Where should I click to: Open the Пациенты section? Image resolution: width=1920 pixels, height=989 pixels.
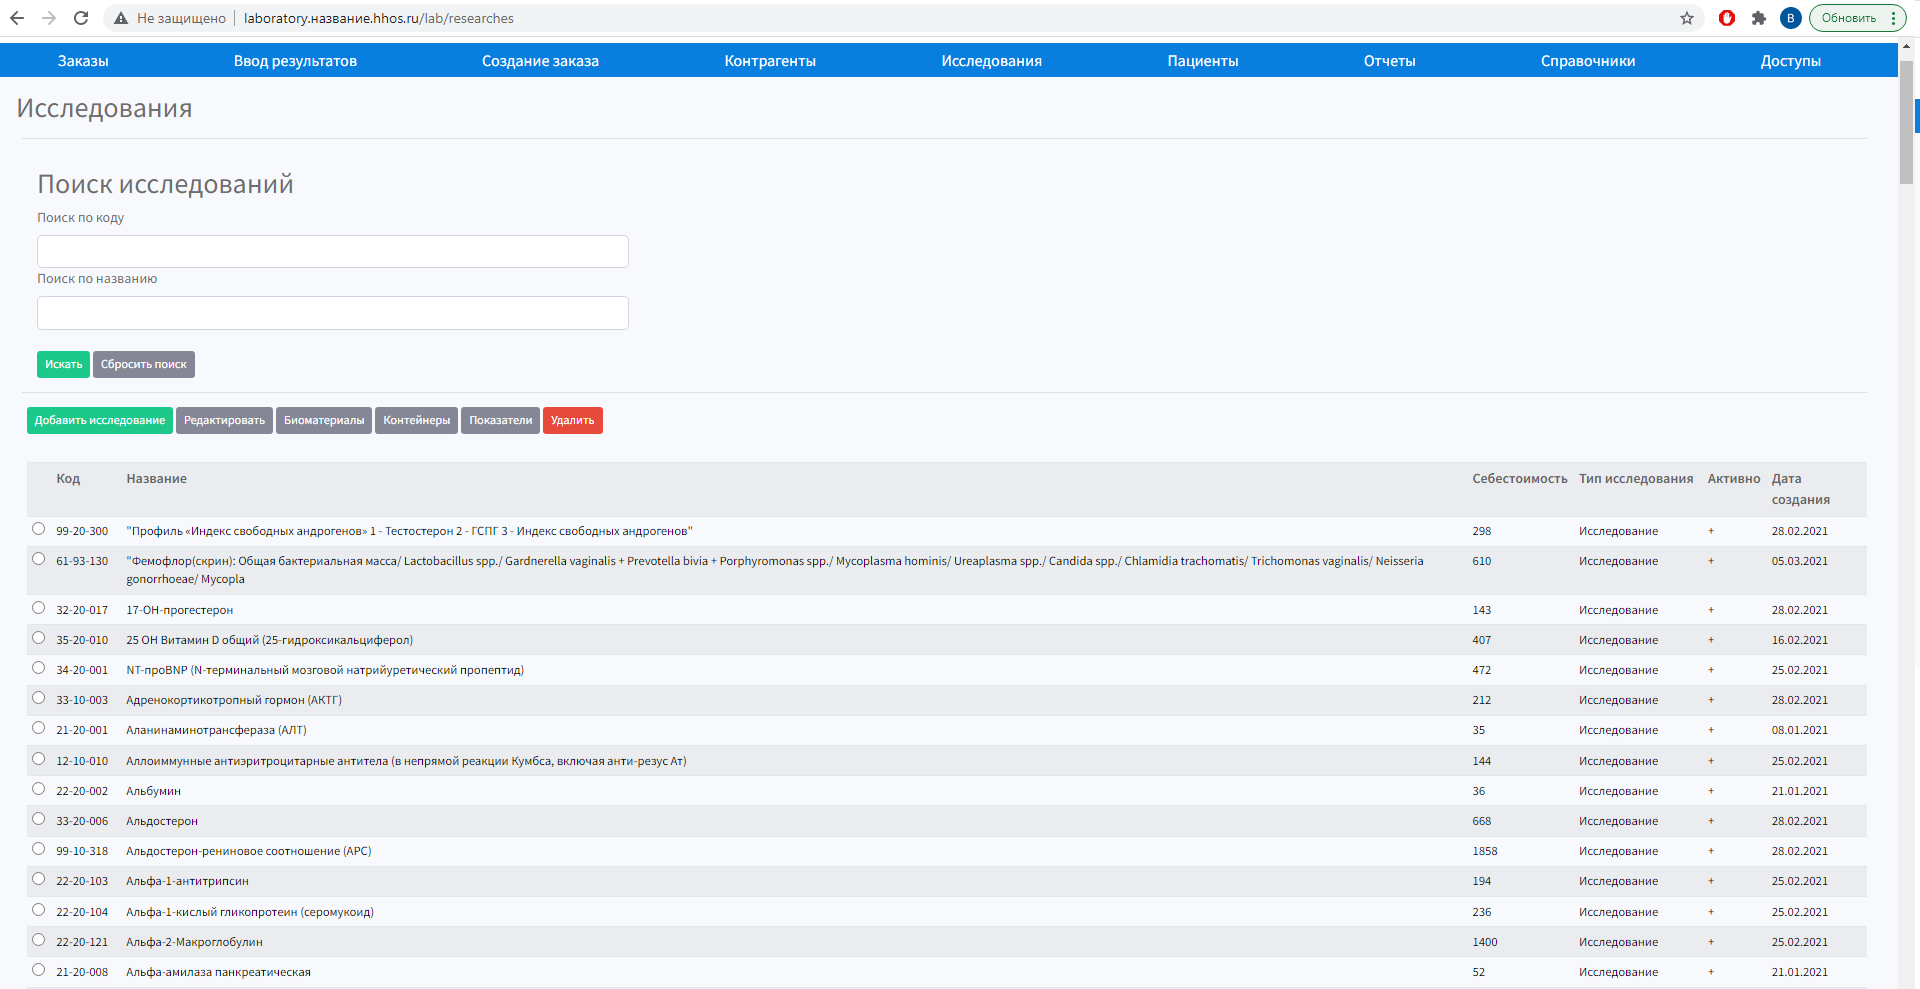pos(1203,61)
